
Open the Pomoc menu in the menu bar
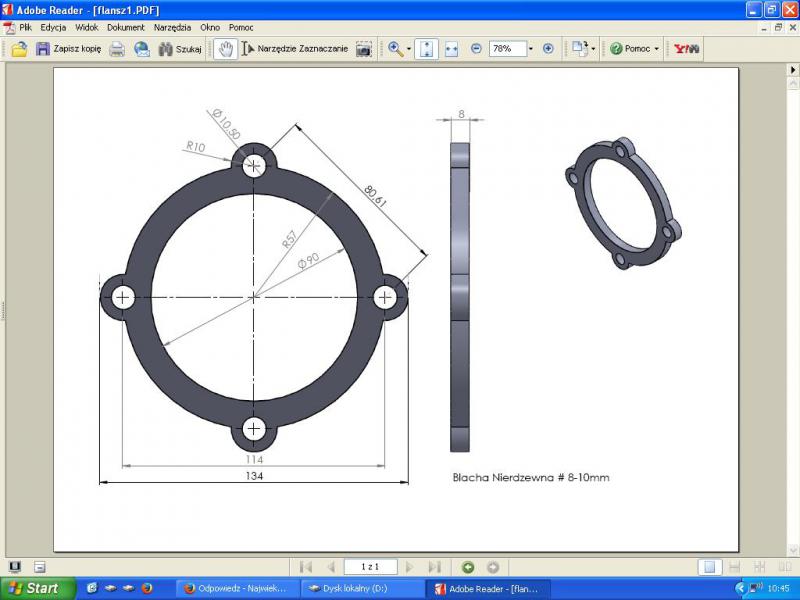point(241,28)
